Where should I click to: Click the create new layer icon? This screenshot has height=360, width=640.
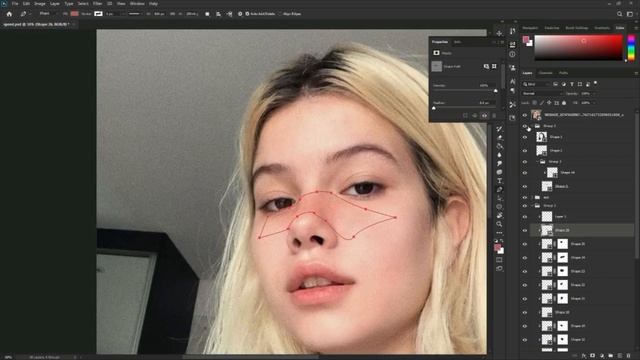620,356
